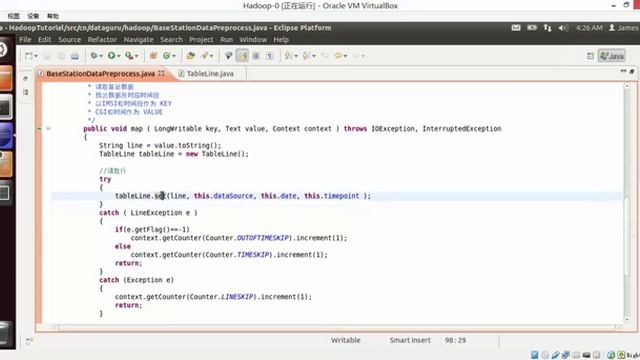
Task: Click the Next Annotation arrow icon
Action: 289,56
